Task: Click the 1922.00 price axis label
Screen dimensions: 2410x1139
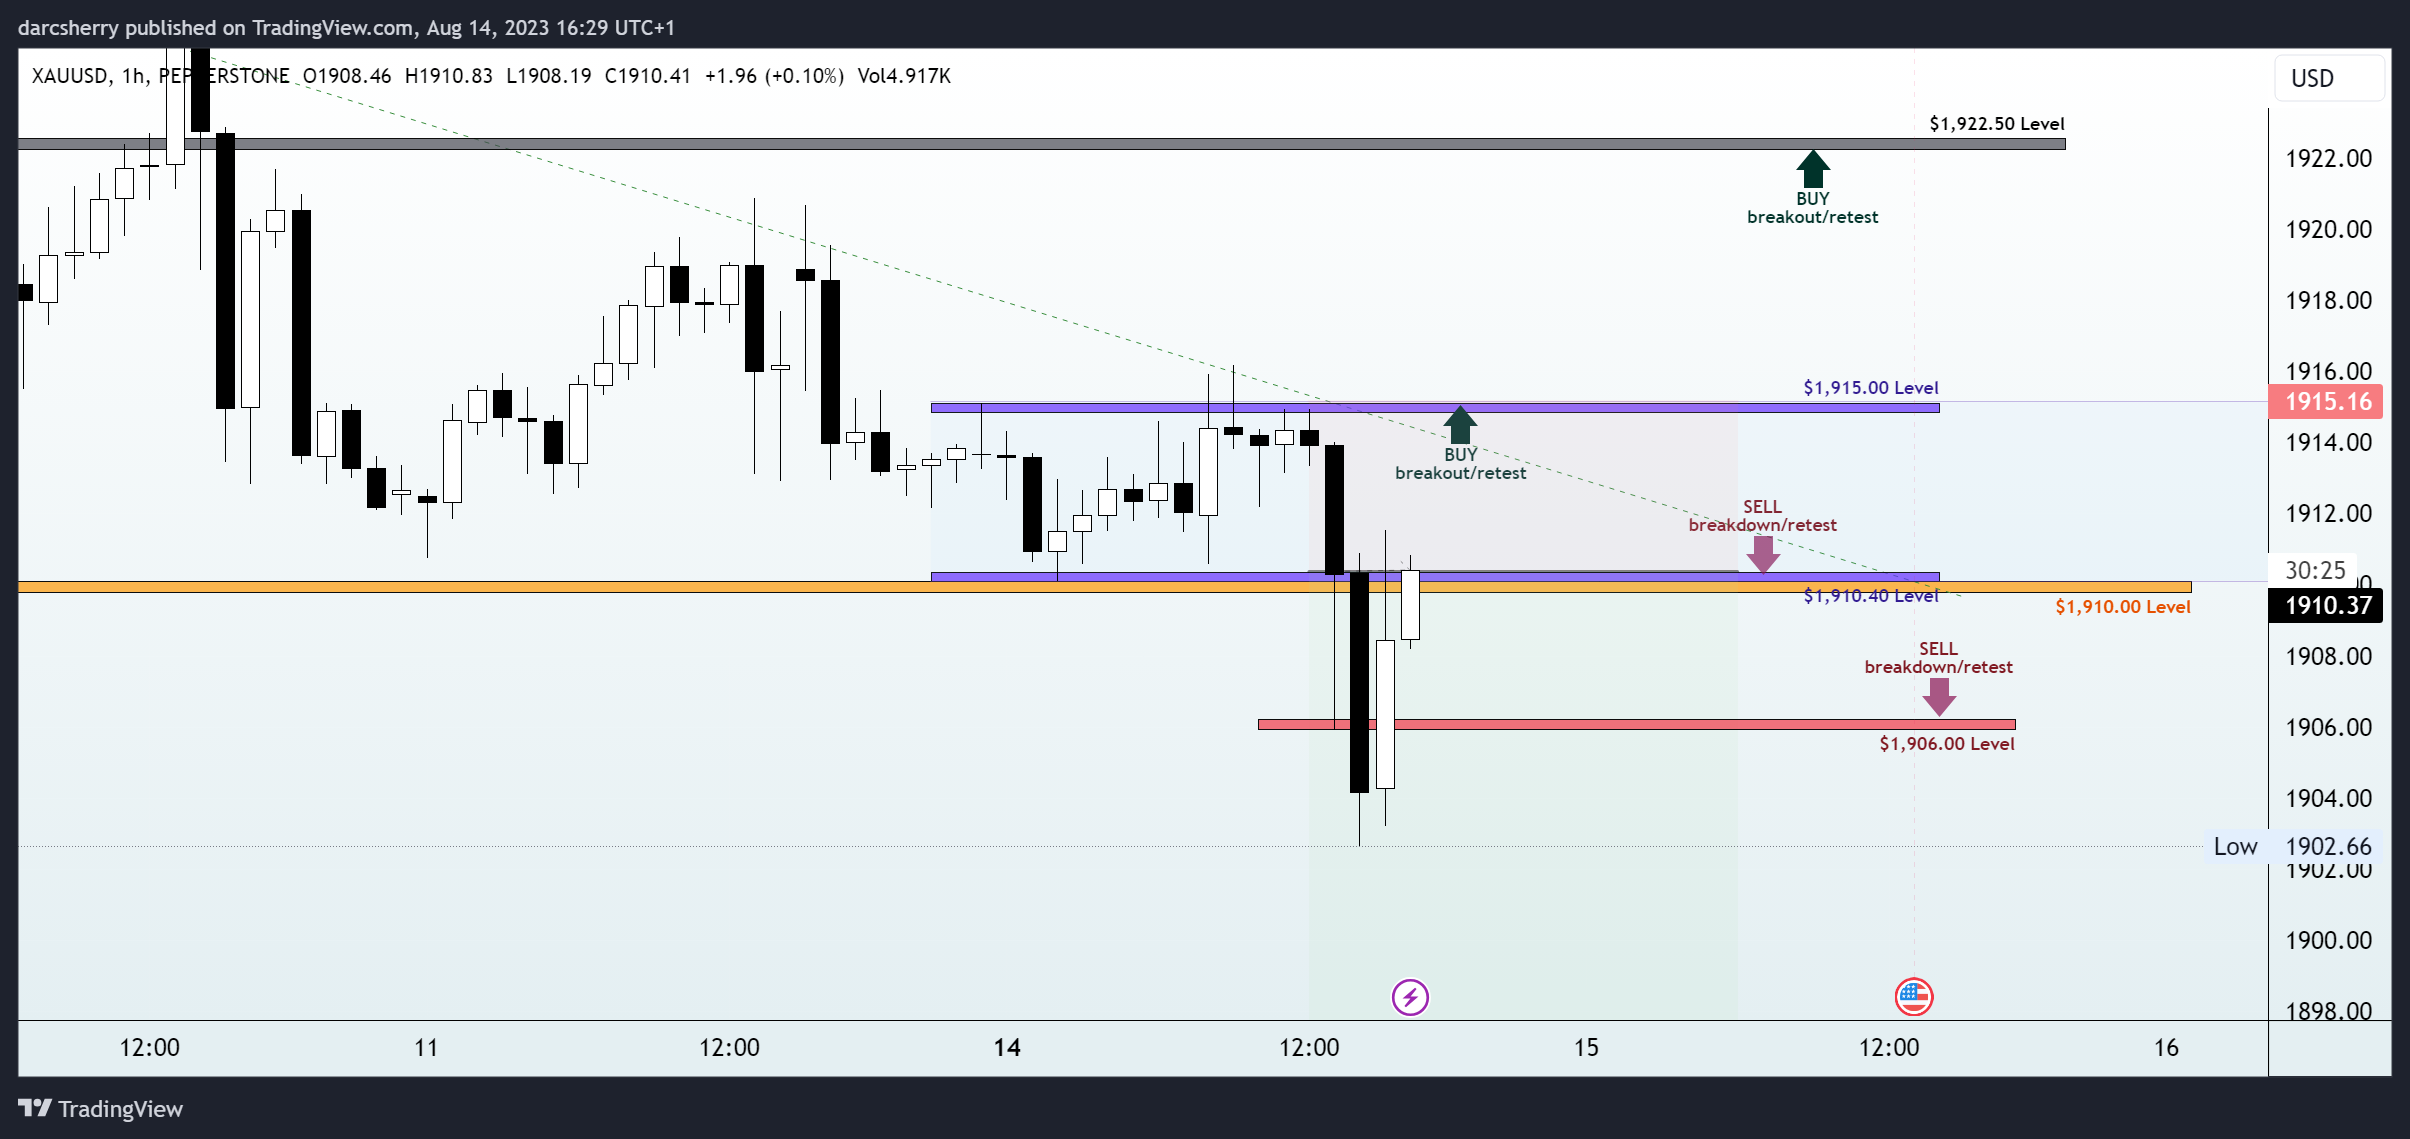Action: coord(2328,158)
